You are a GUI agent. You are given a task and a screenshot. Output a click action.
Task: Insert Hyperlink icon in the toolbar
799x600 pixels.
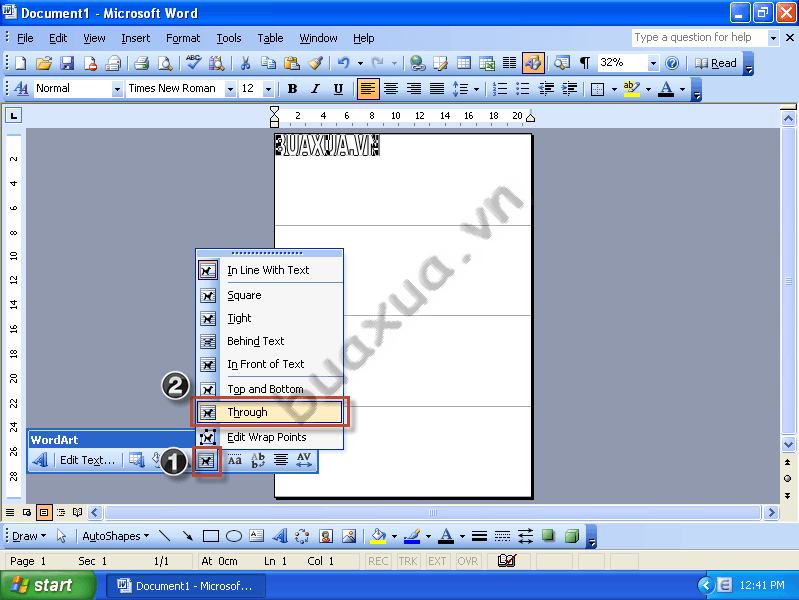(x=418, y=63)
